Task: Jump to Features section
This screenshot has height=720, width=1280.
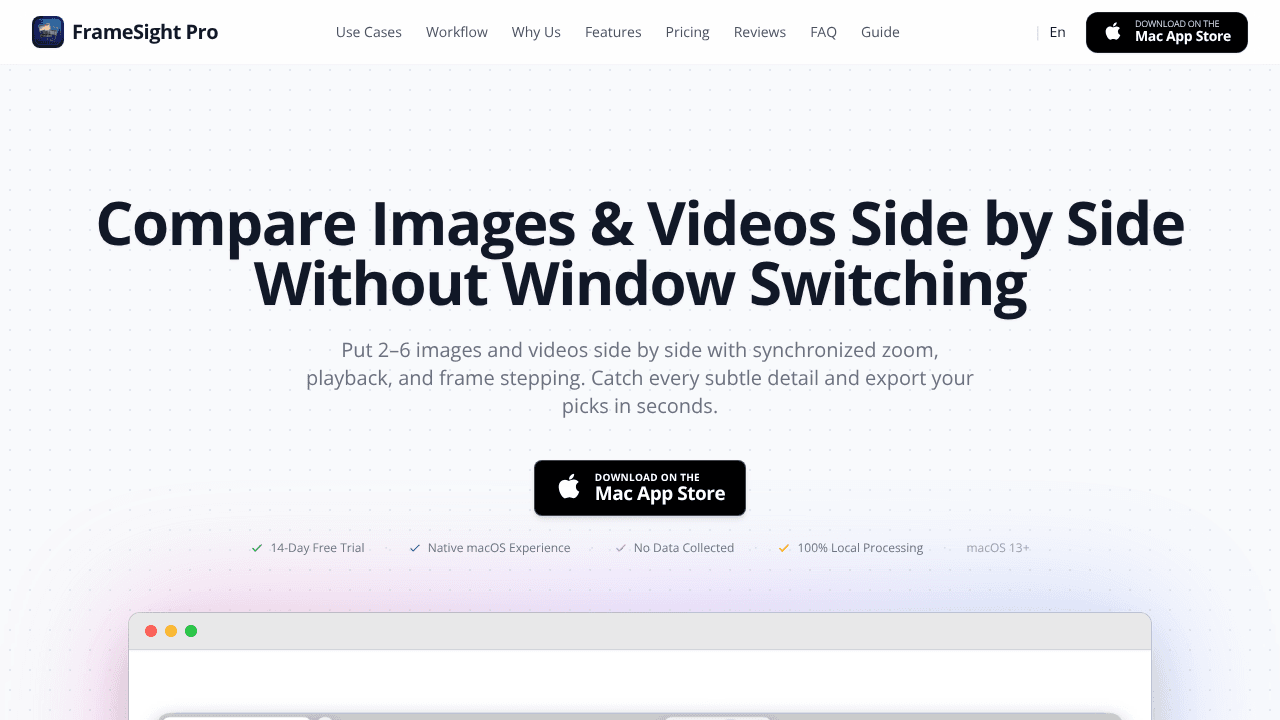Action: [x=613, y=32]
